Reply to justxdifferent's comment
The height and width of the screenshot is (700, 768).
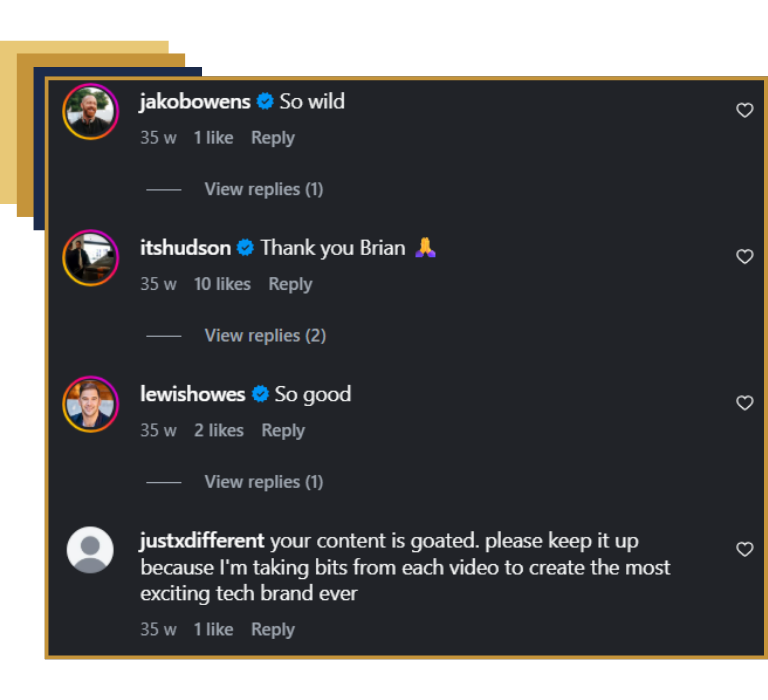(273, 630)
